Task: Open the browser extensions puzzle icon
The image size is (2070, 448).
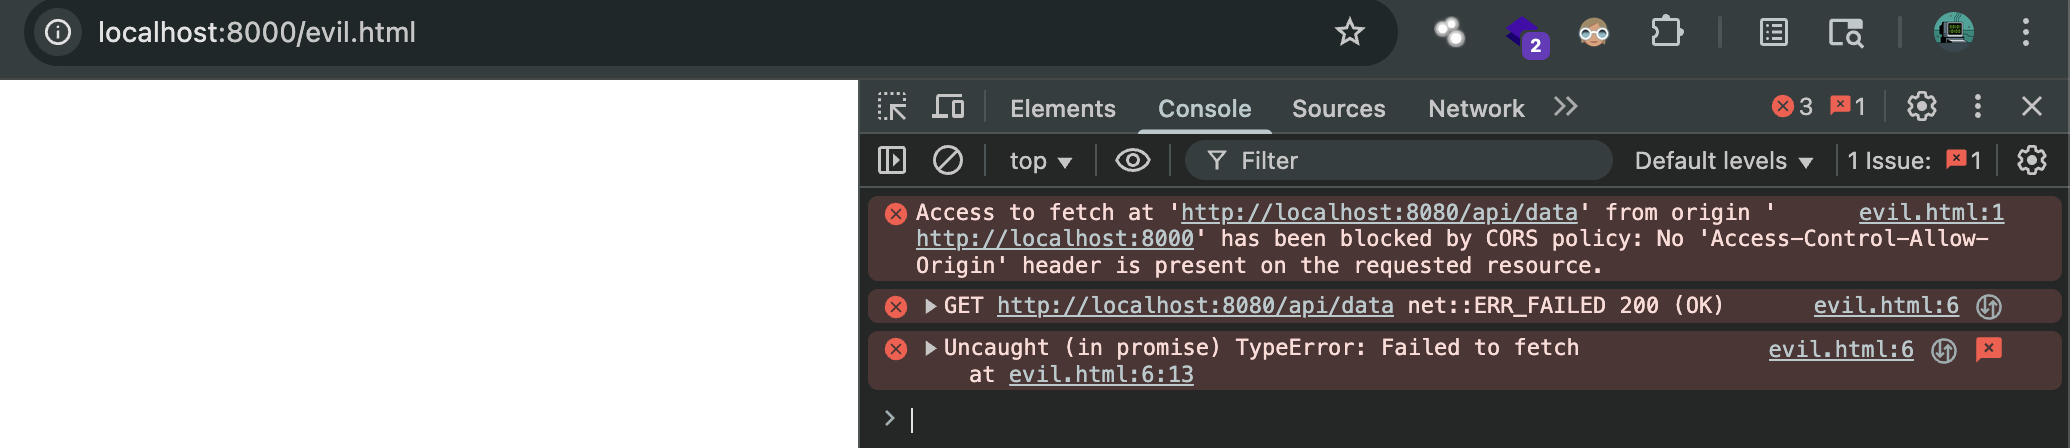Action: coord(1666,32)
